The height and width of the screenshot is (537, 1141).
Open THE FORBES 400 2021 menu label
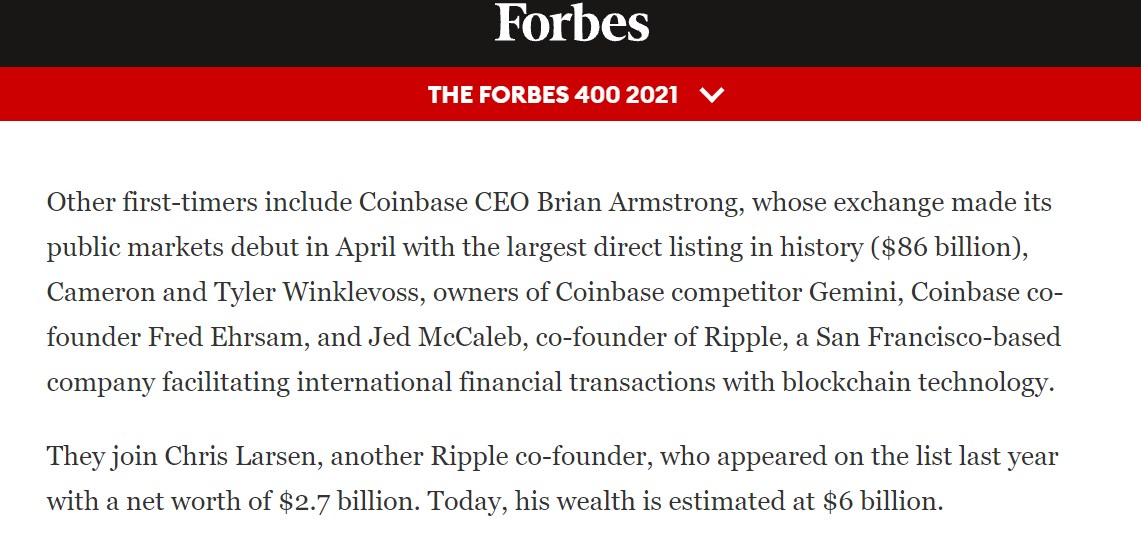click(x=553, y=95)
